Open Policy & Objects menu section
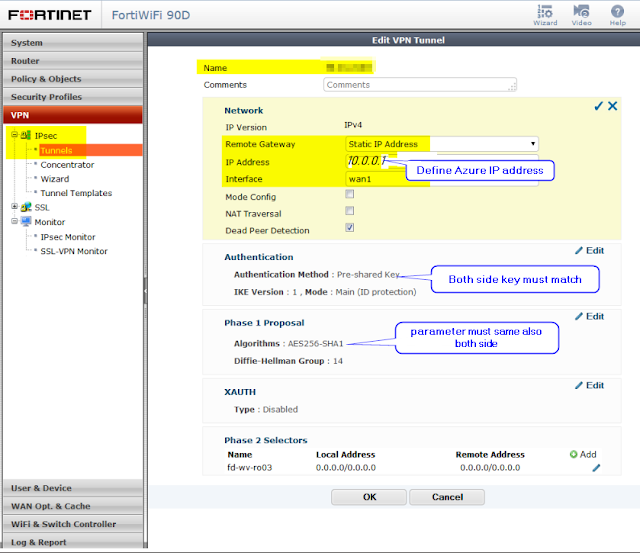Image resolution: width=640 pixels, height=553 pixels. (x=73, y=78)
